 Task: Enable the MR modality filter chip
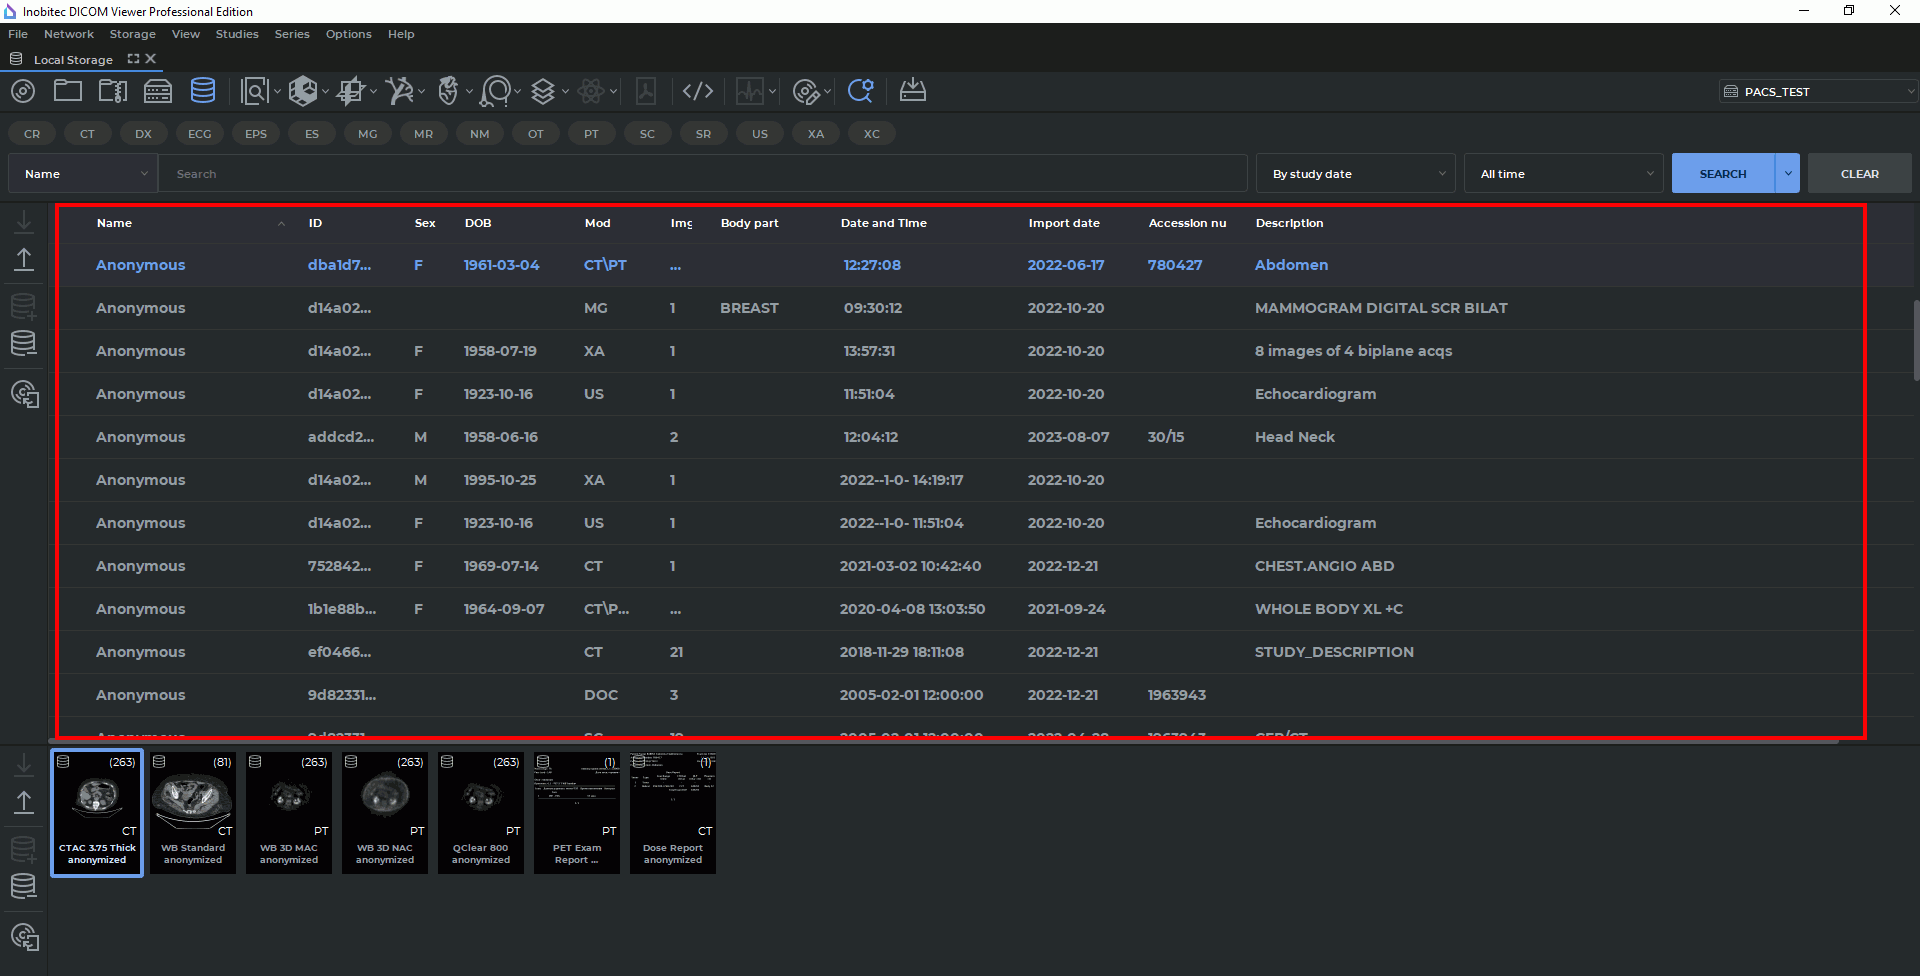pos(424,134)
